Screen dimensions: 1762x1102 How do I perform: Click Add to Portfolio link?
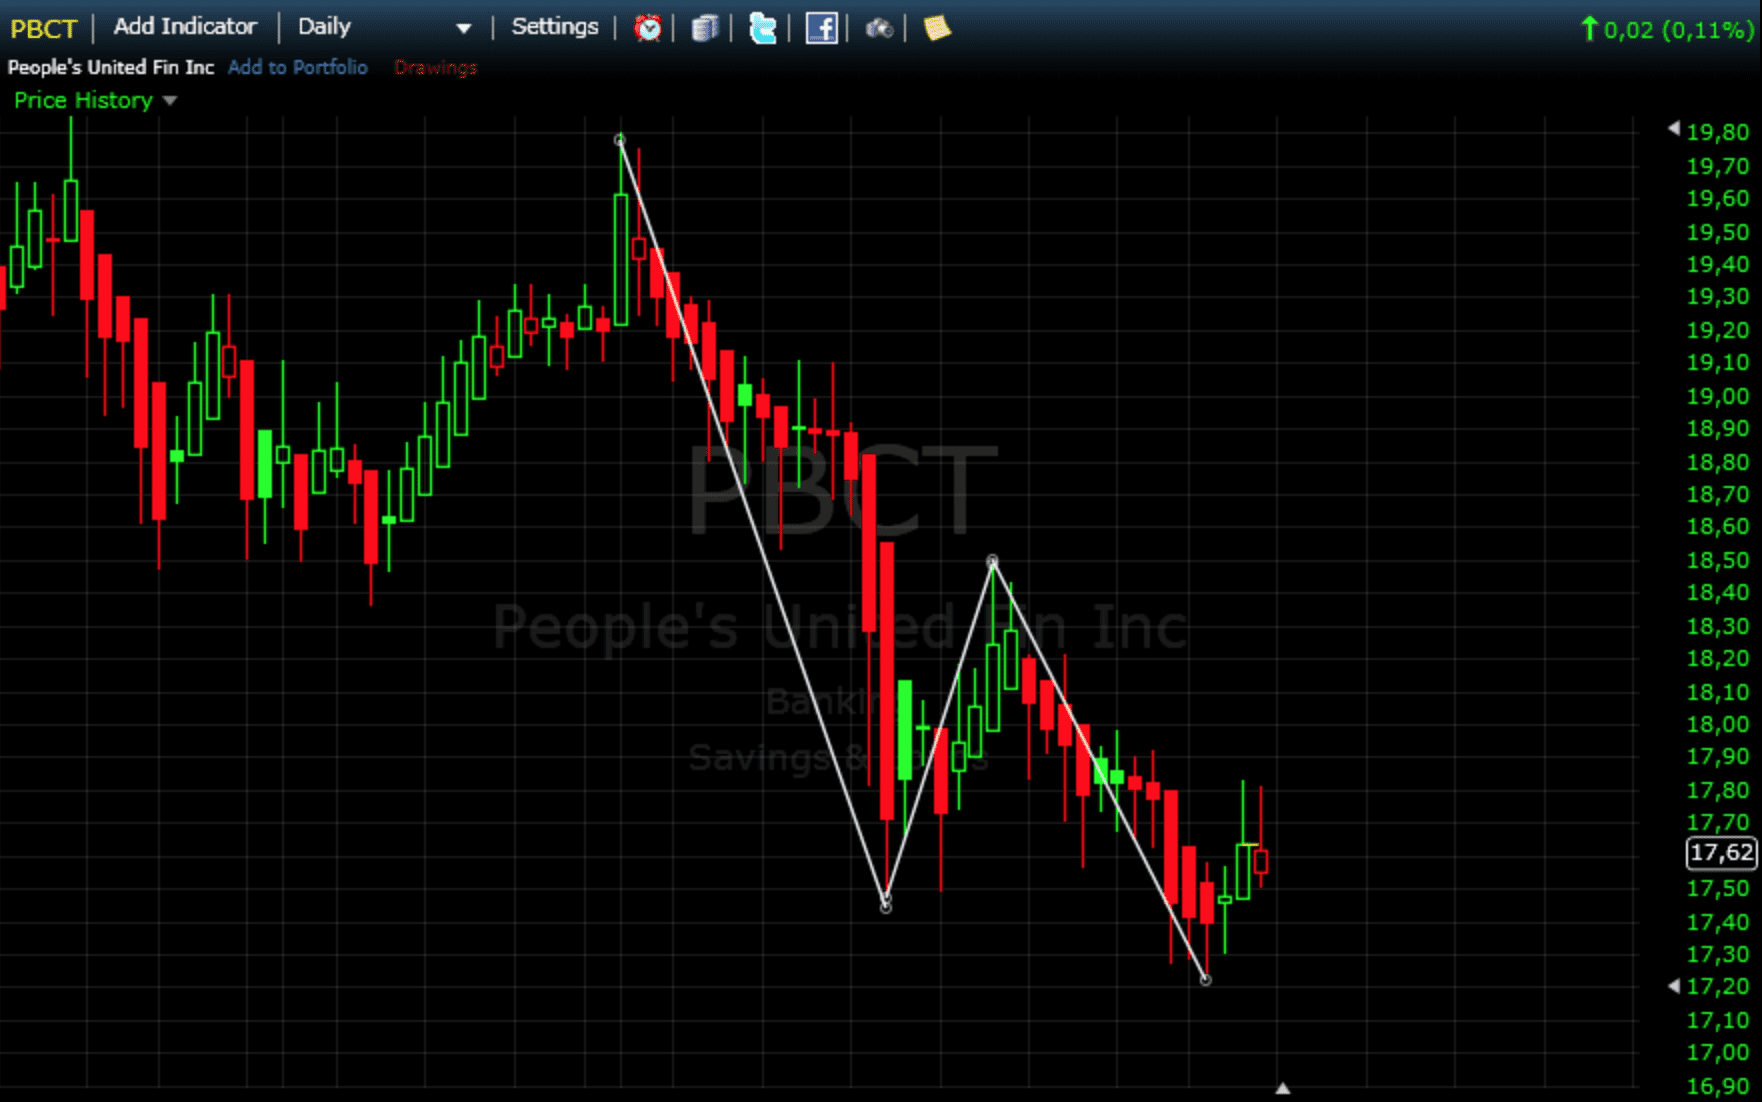coord(298,67)
